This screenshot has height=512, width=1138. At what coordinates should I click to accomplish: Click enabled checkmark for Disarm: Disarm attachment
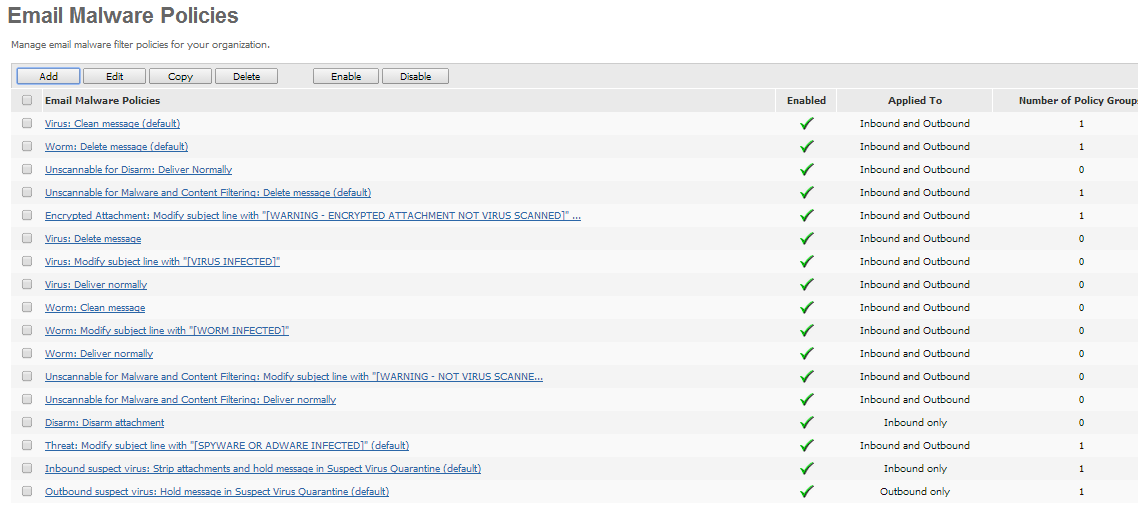tap(806, 423)
